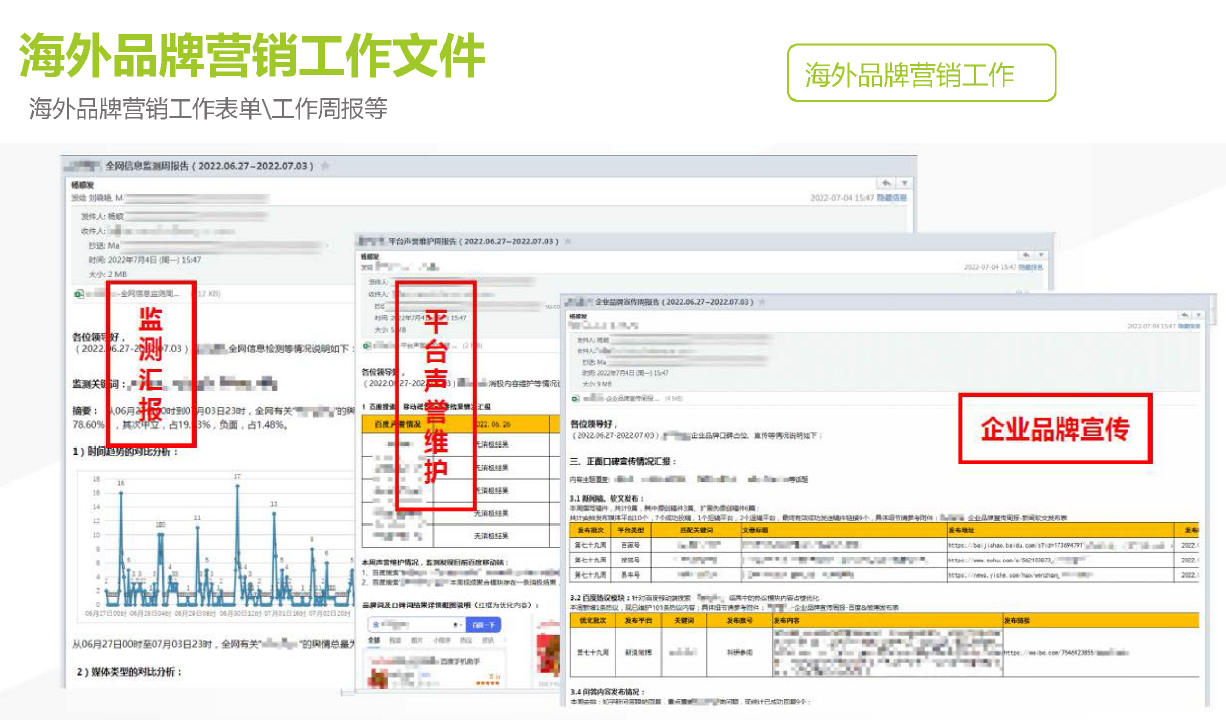This screenshot has height=720, width=1226.
Task: Open reply options dropdown in 全网信息监测周报告 email
Action: pos(903,183)
